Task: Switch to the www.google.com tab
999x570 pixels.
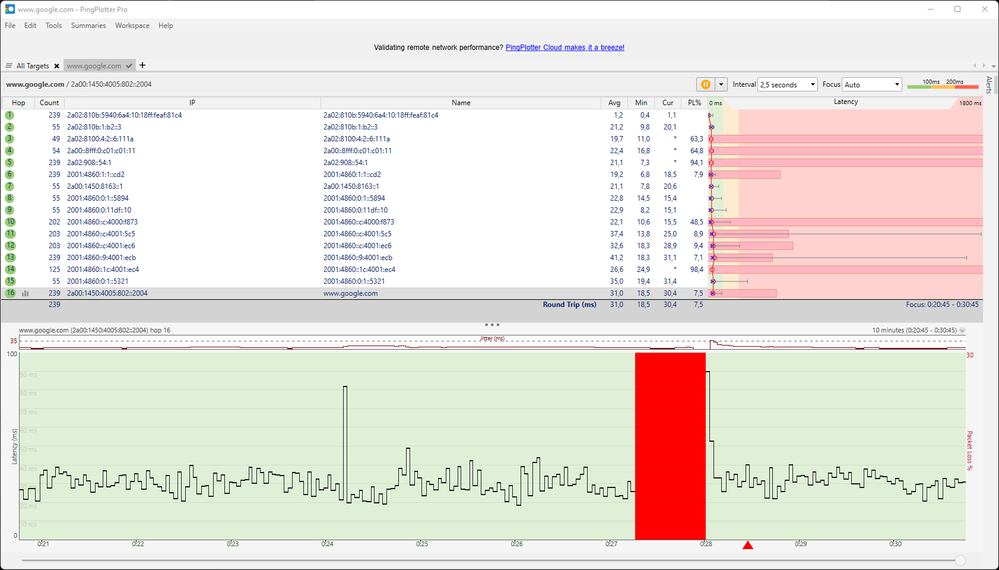Action: coord(93,66)
